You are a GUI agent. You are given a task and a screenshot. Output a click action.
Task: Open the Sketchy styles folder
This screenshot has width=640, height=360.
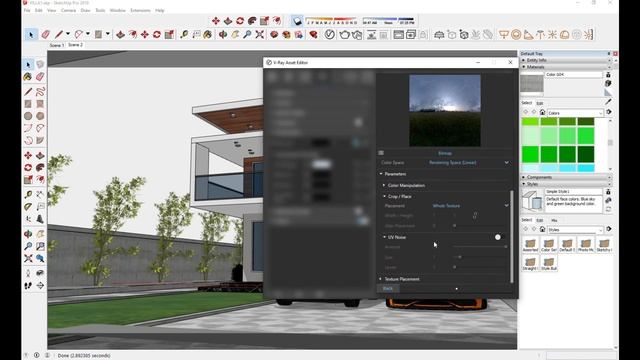click(x=604, y=245)
